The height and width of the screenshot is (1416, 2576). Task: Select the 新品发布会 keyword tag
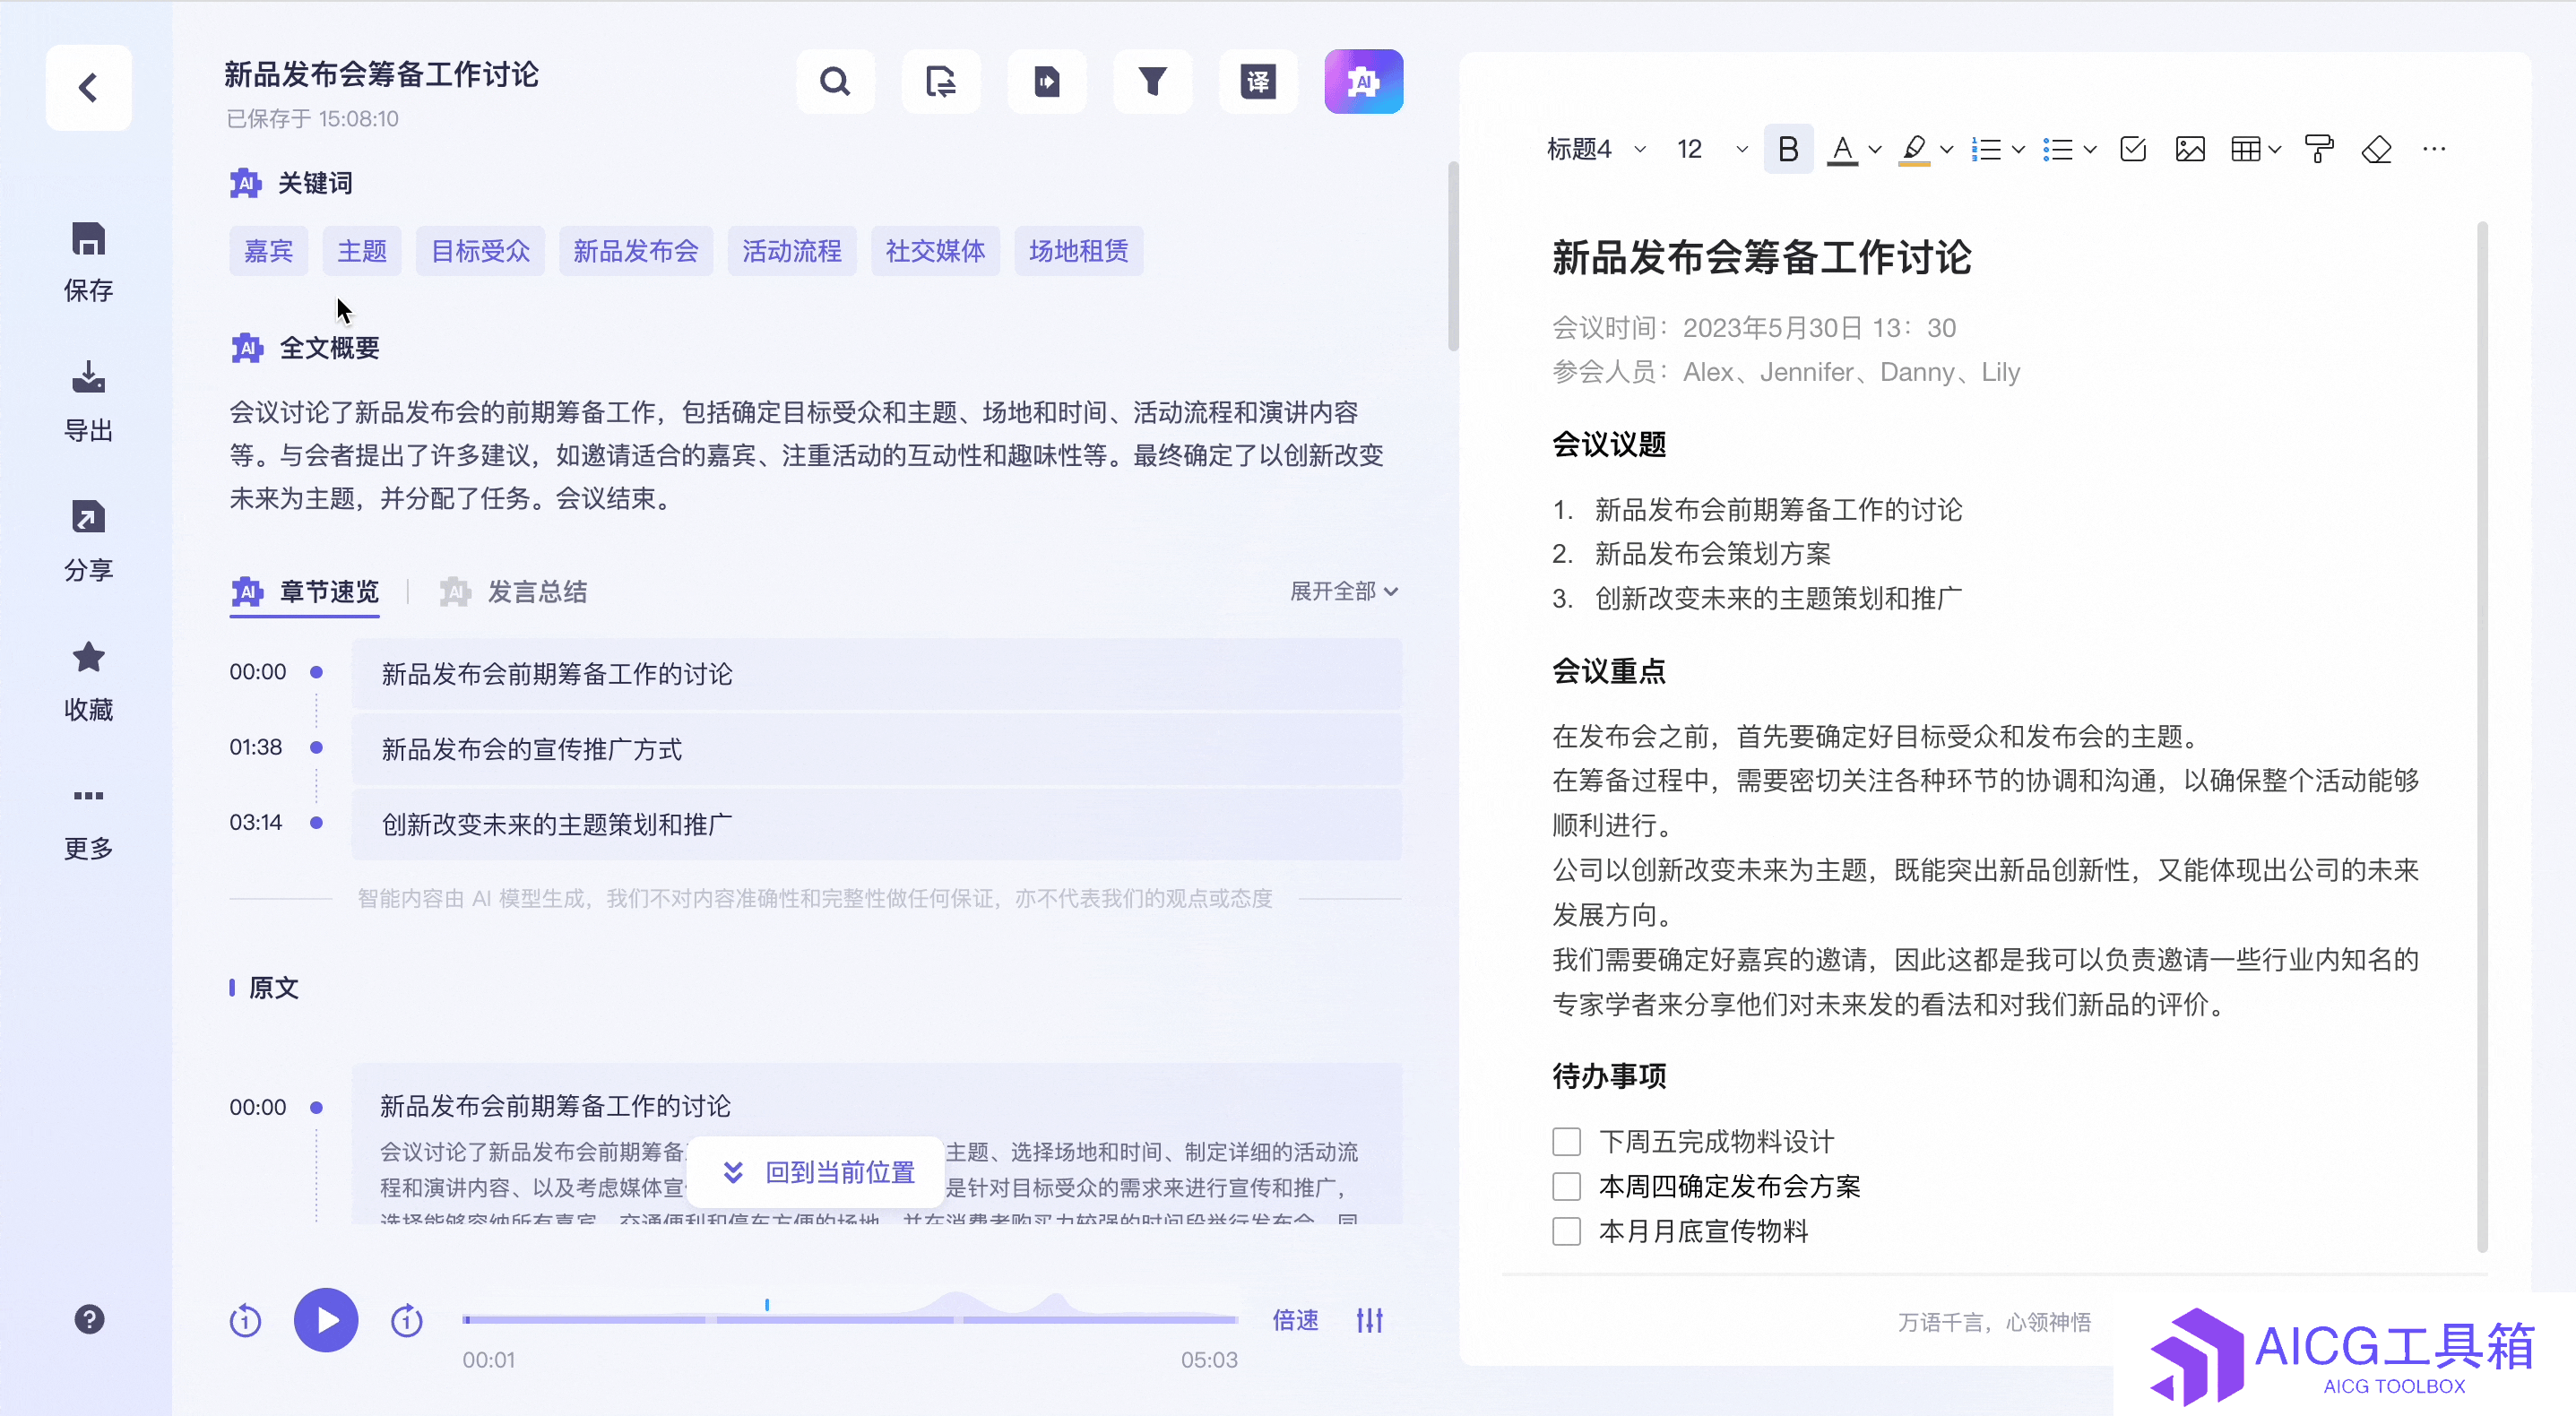coord(636,250)
